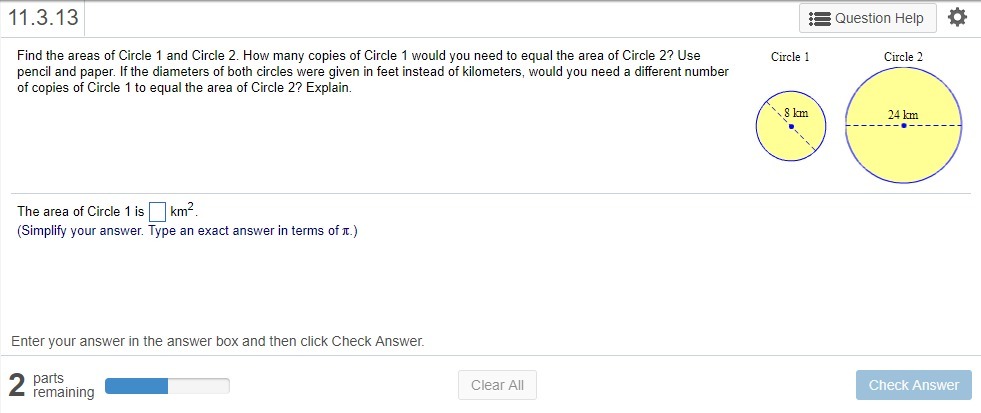Click the area of Circle 1 answer box
This screenshot has width=981, height=413.
157,212
